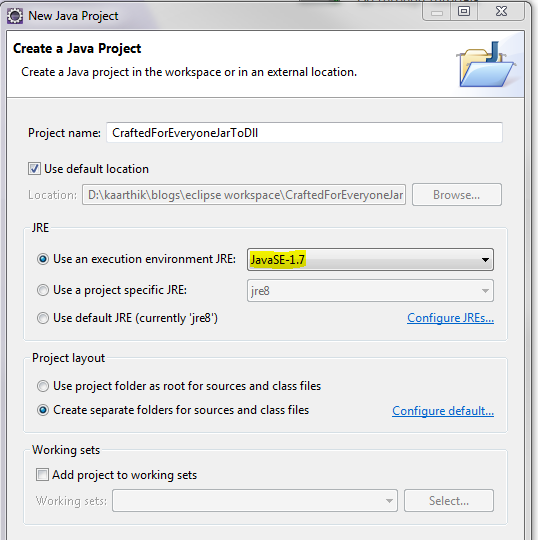The height and width of the screenshot is (540, 538).
Task: Open the Configure JREs... link
Action: tap(451, 318)
